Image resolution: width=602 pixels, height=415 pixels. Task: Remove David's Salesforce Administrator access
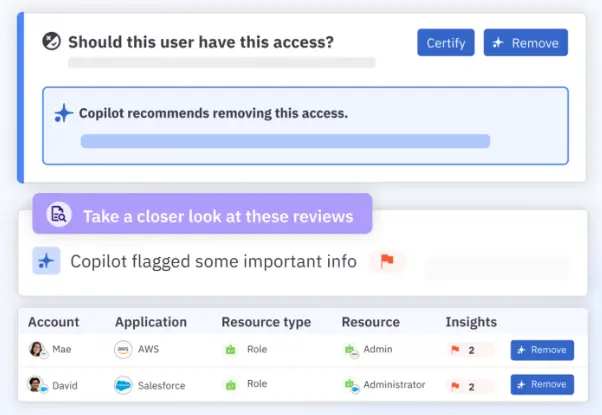pyautogui.click(x=542, y=384)
